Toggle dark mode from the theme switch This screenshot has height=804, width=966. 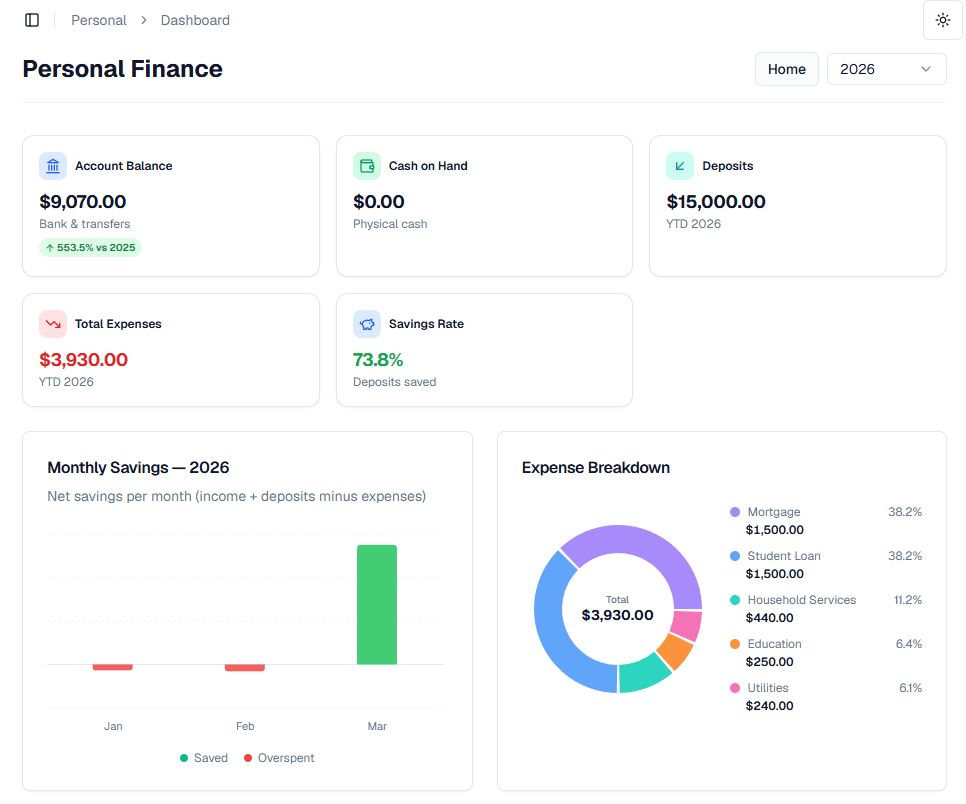point(941,19)
